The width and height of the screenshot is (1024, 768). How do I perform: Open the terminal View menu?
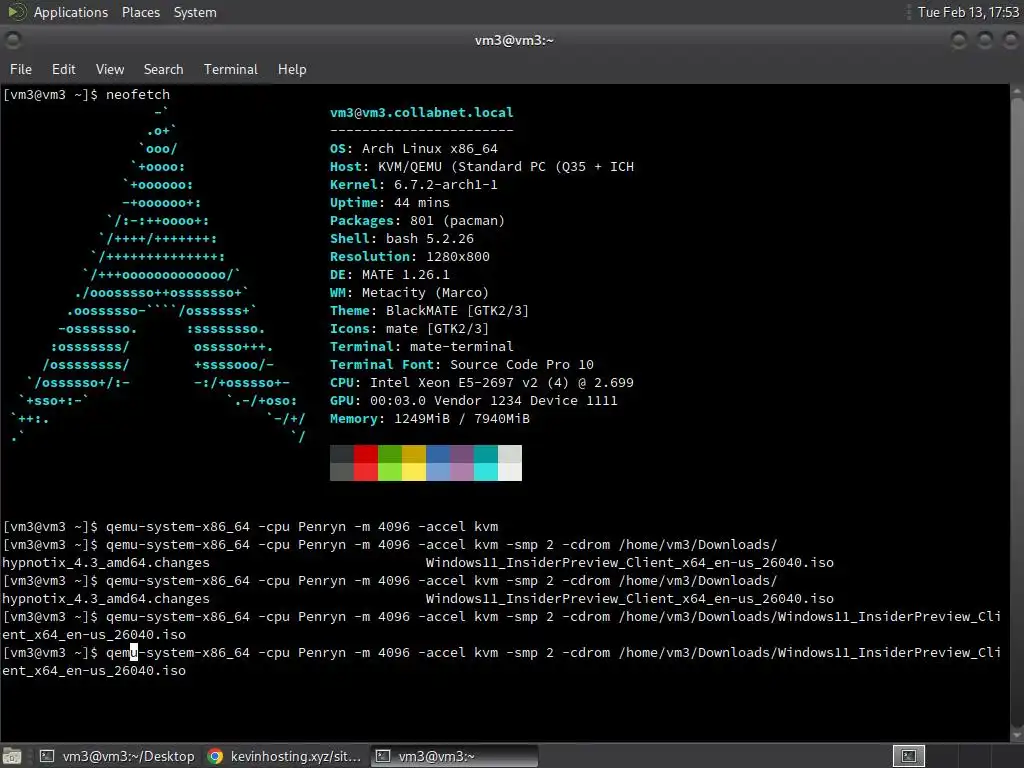(x=110, y=69)
